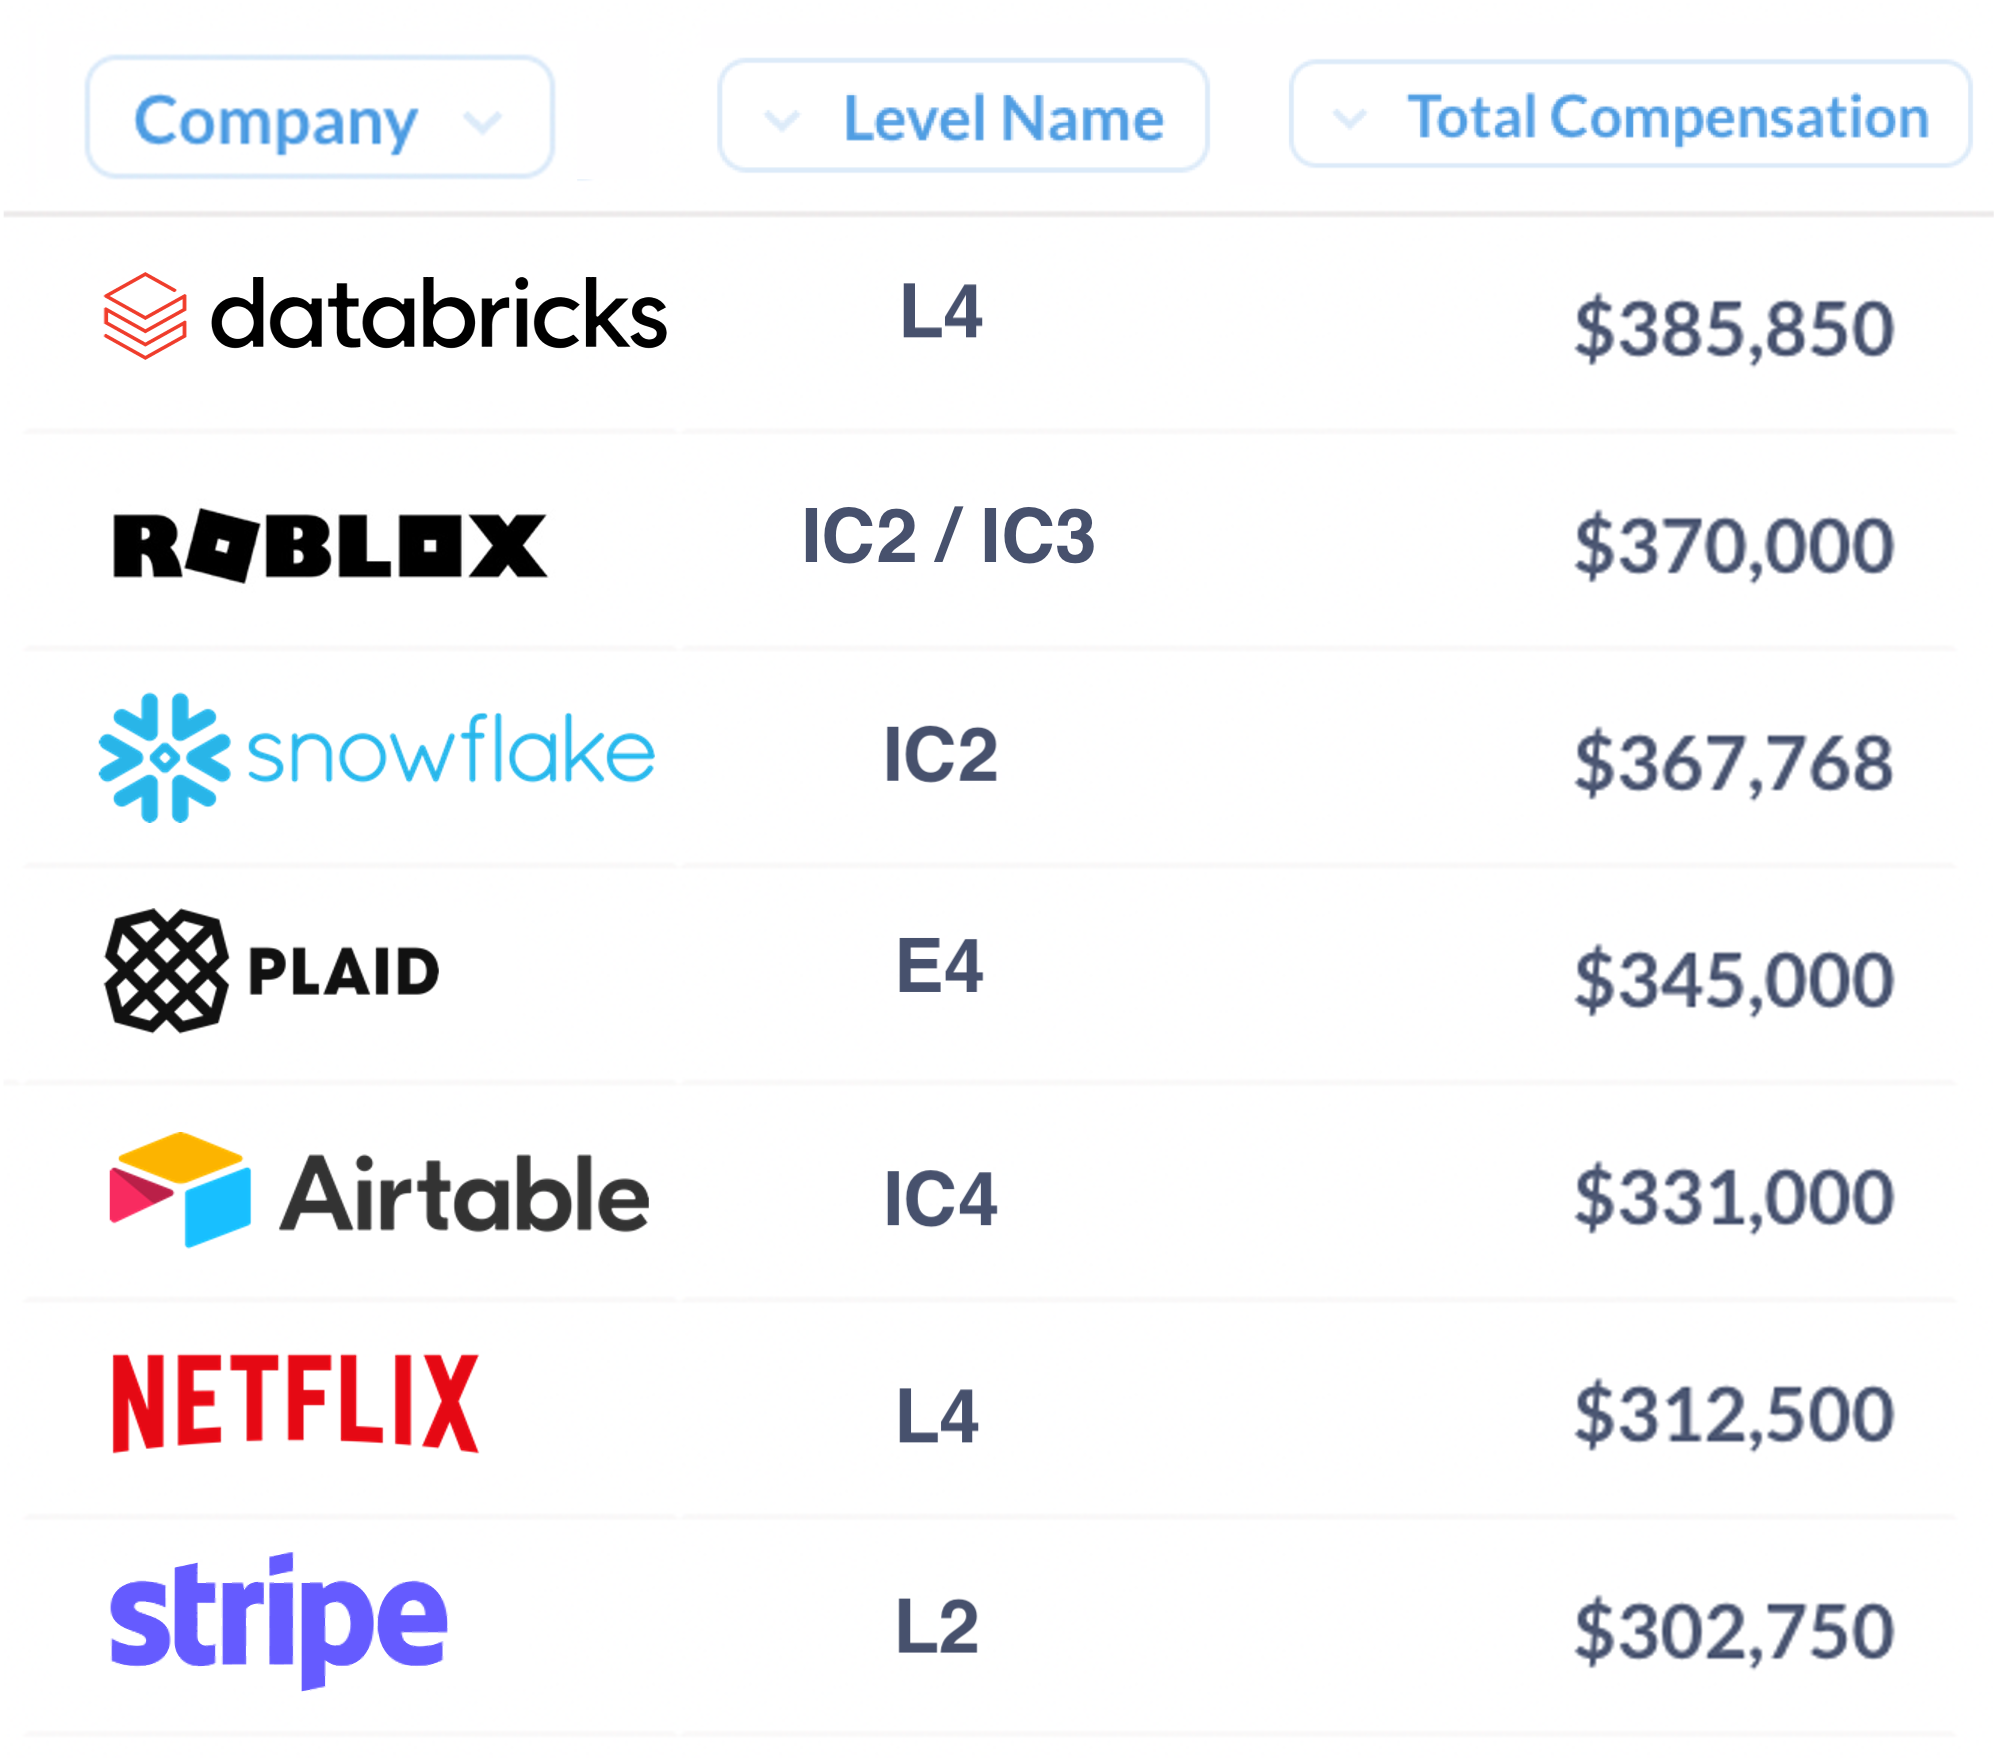Open the Airtable logo entry

379,1190
